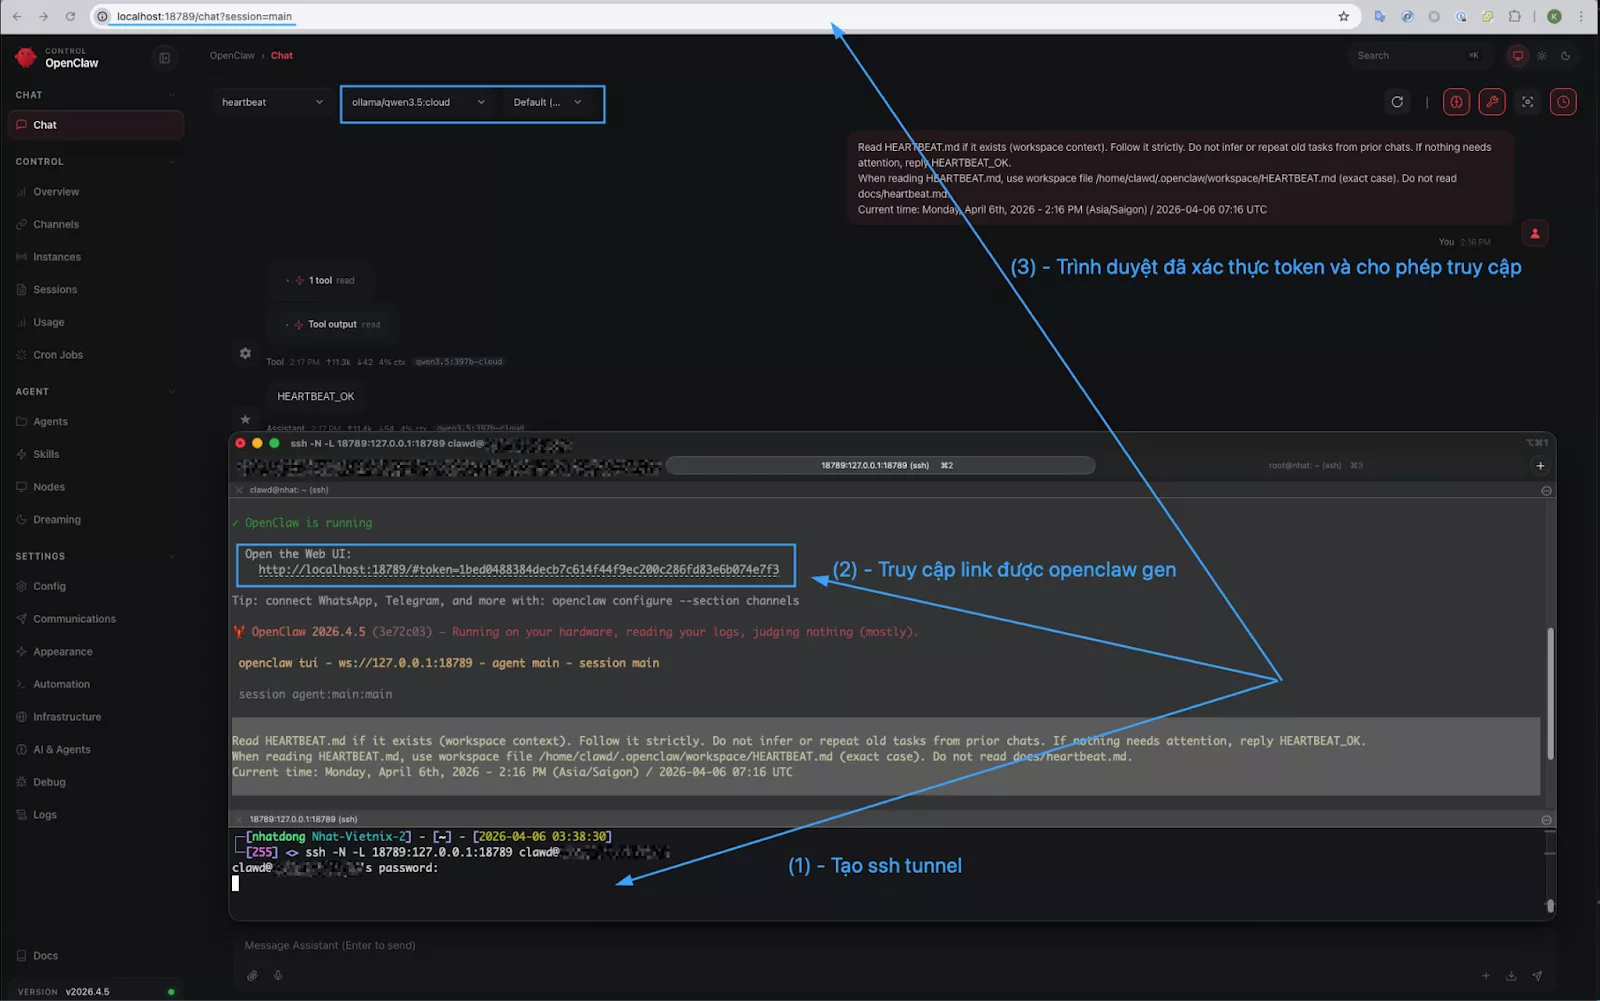Viewport: 1600px width, 1001px height.
Task: Expand the Default thinking level dropdown
Action: click(547, 102)
